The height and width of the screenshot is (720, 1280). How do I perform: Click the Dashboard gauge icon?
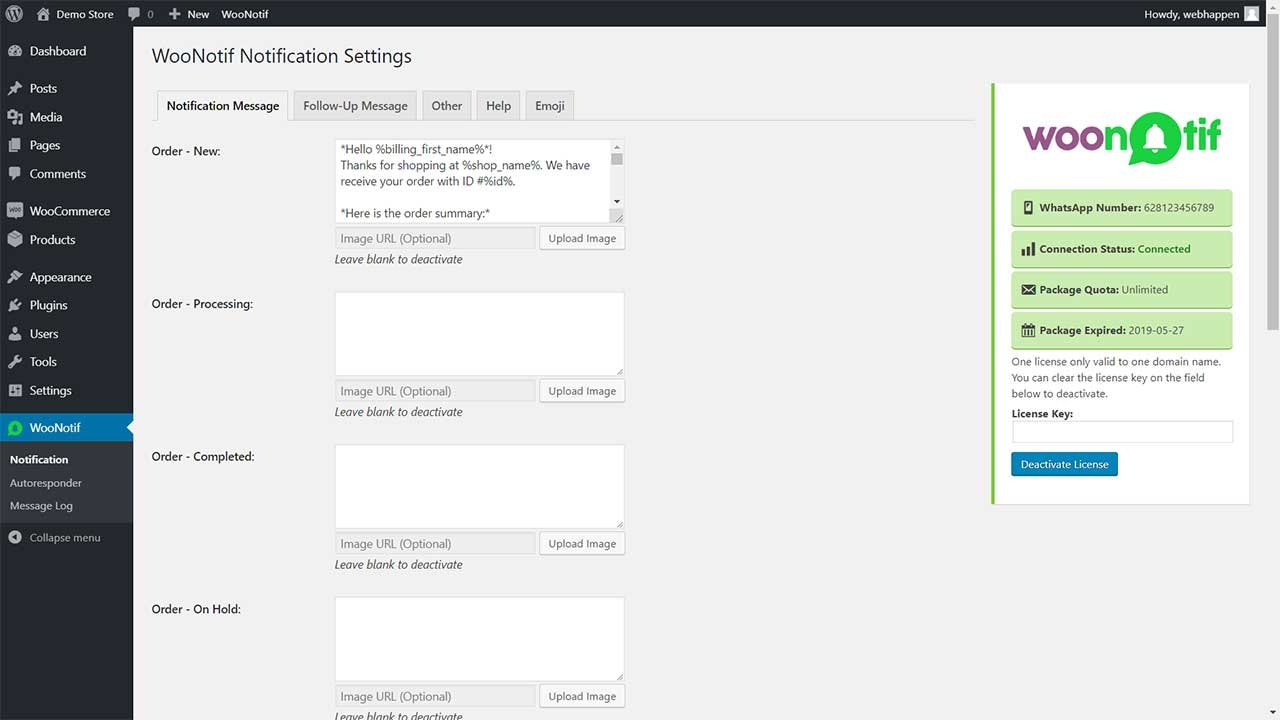click(x=15, y=51)
